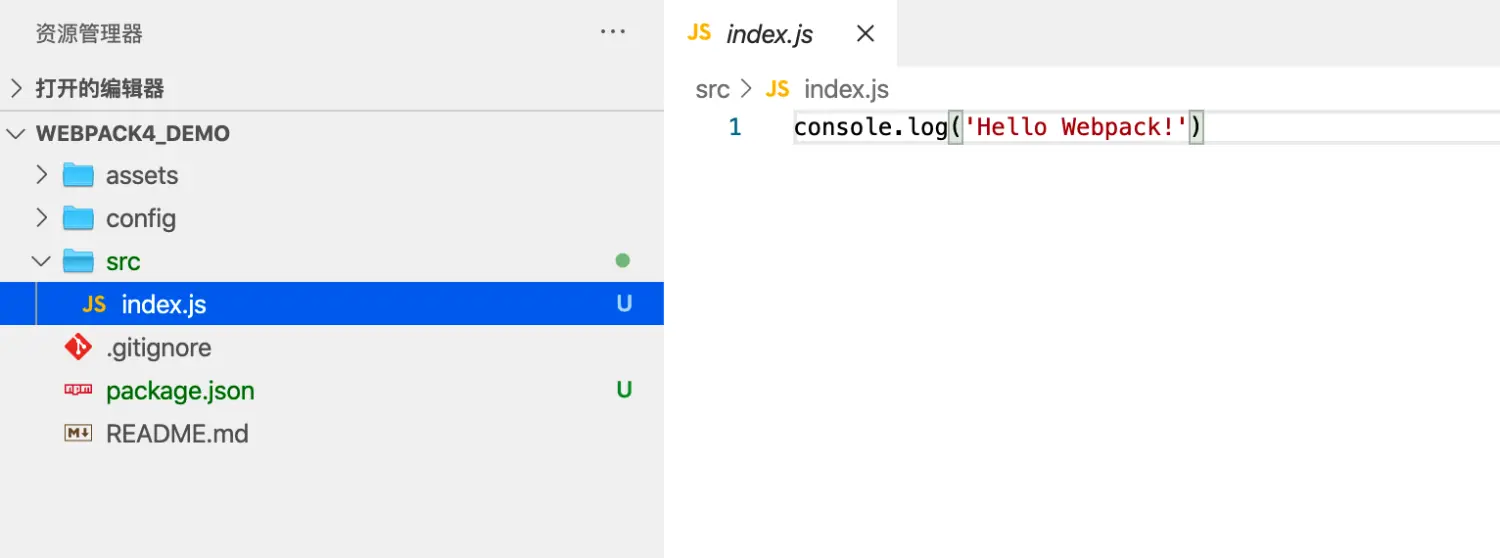Click the git icon beside .gitignore
The width and height of the screenshot is (1500, 558).
pyautogui.click(x=78, y=347)
